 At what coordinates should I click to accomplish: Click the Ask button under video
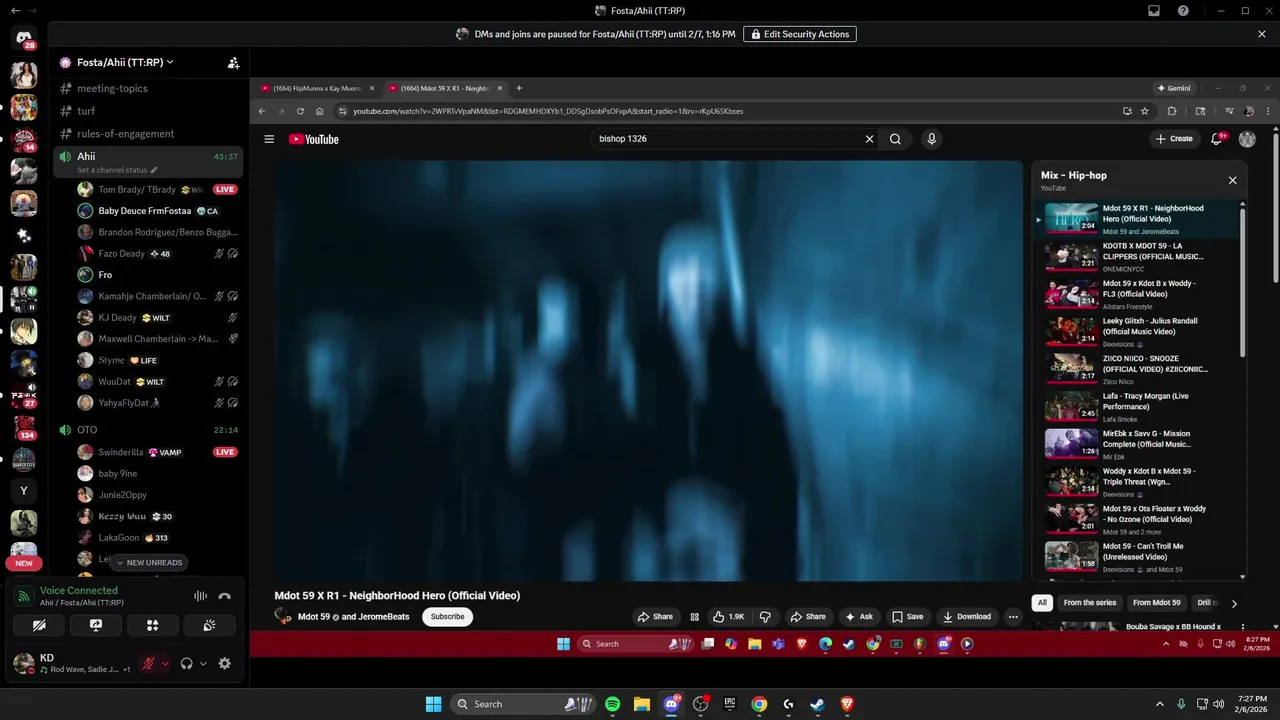pos(859,617)
